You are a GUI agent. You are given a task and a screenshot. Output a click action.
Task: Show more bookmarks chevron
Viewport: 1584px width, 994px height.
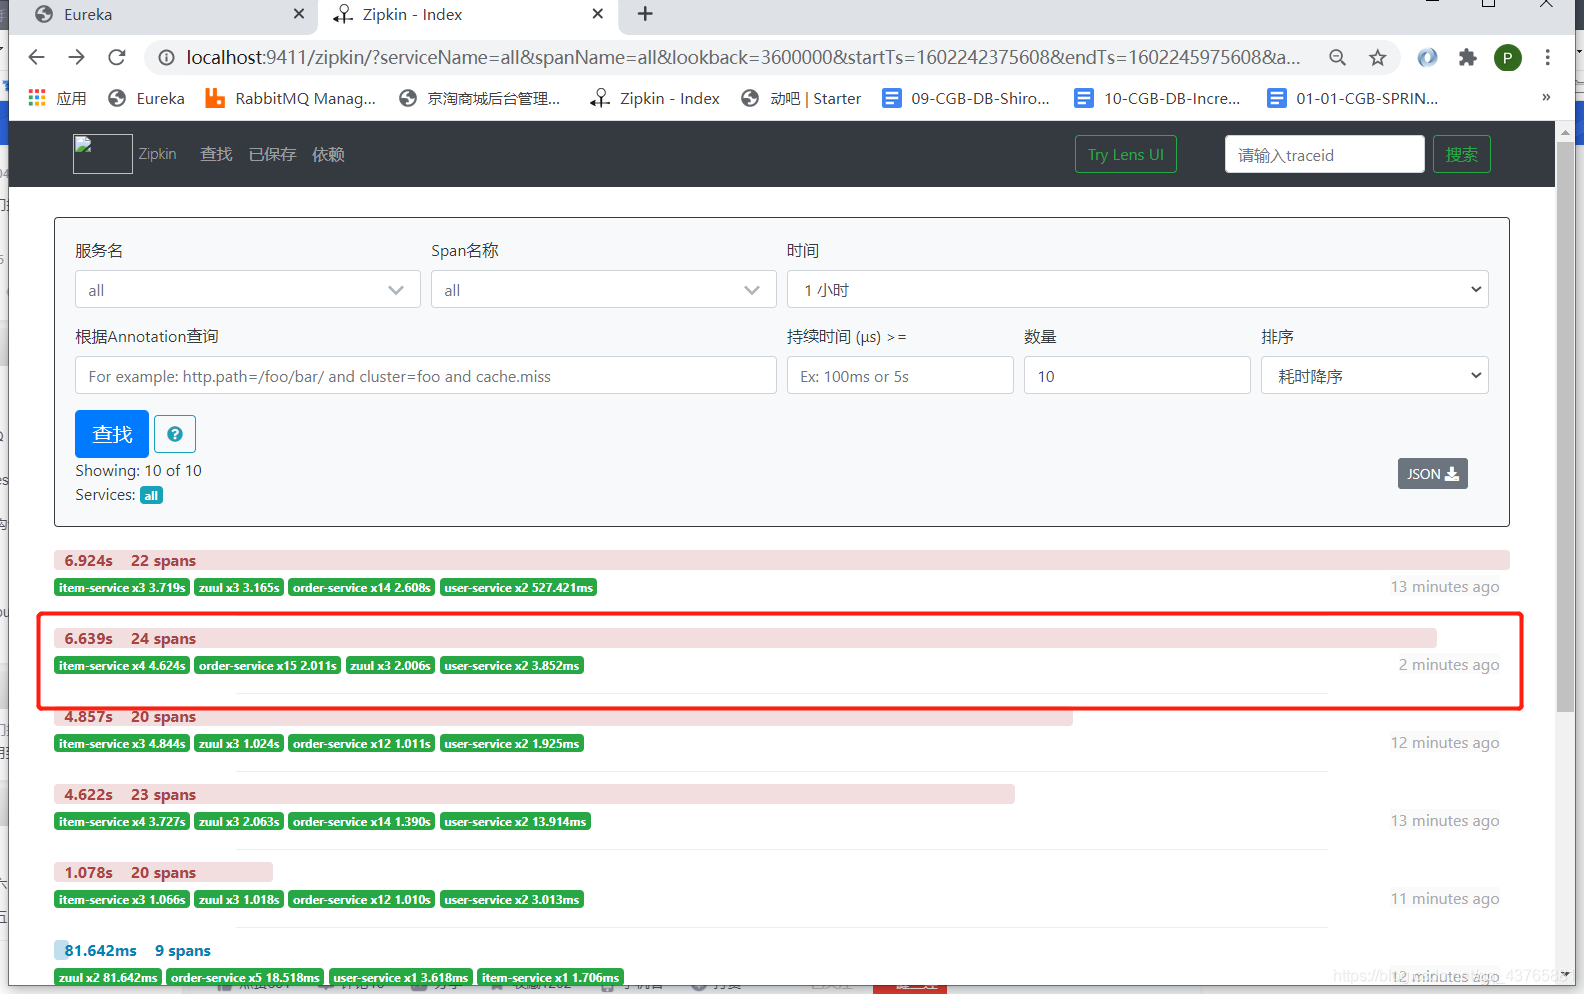pos(1546,97)
